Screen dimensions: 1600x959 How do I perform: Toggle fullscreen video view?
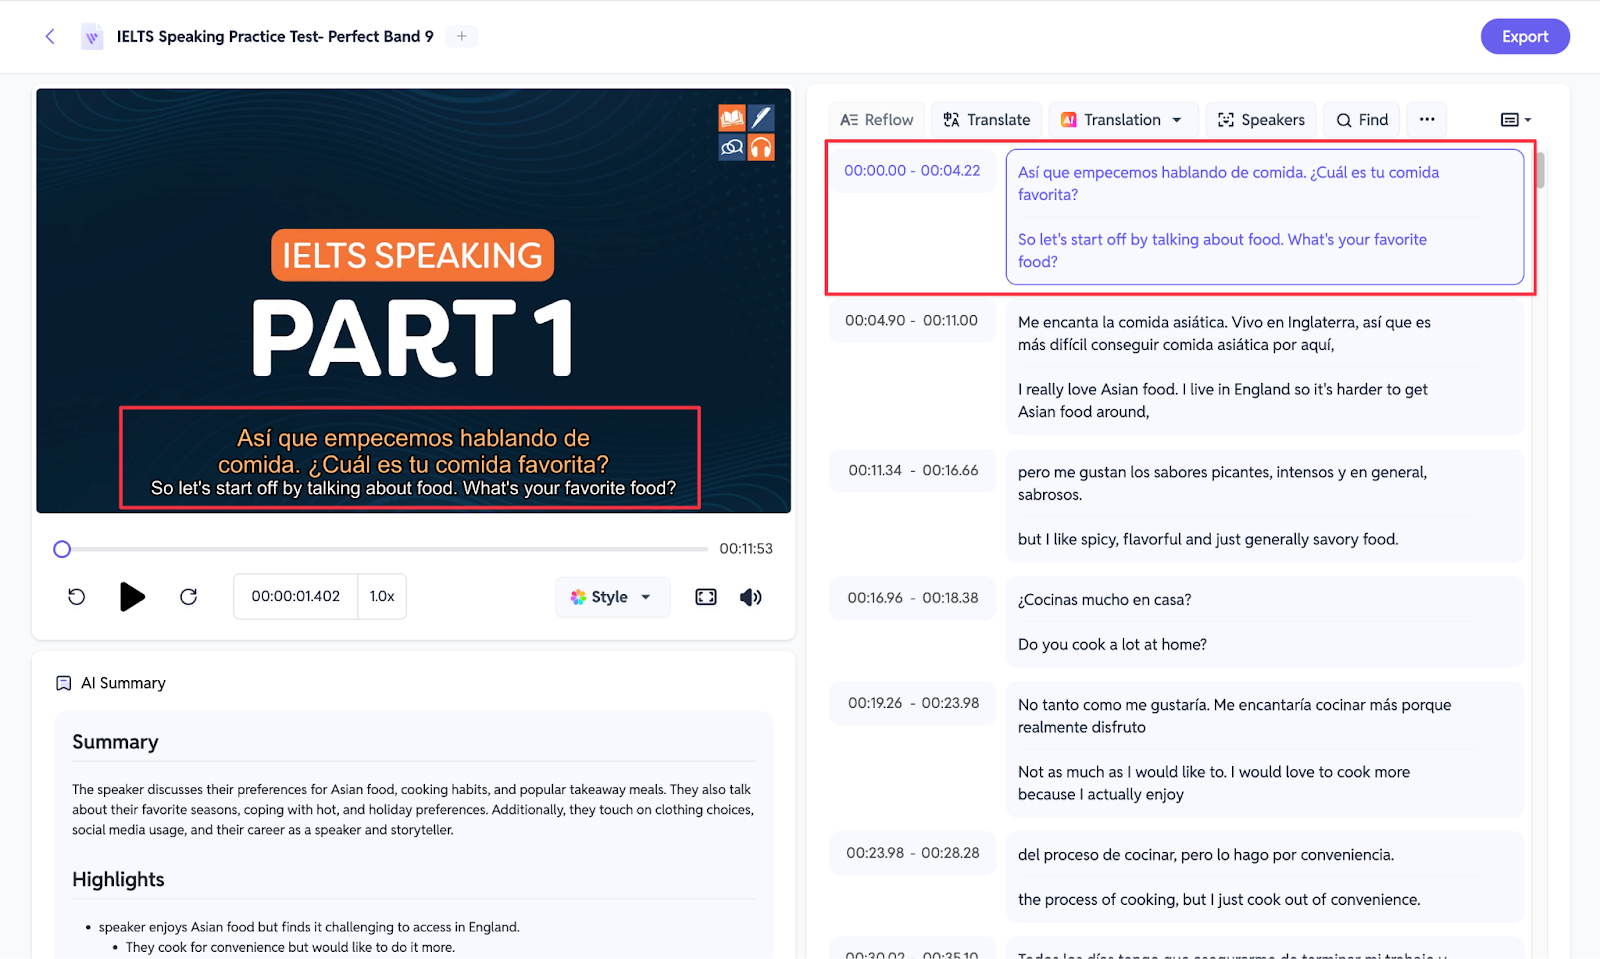coord(706,597)
